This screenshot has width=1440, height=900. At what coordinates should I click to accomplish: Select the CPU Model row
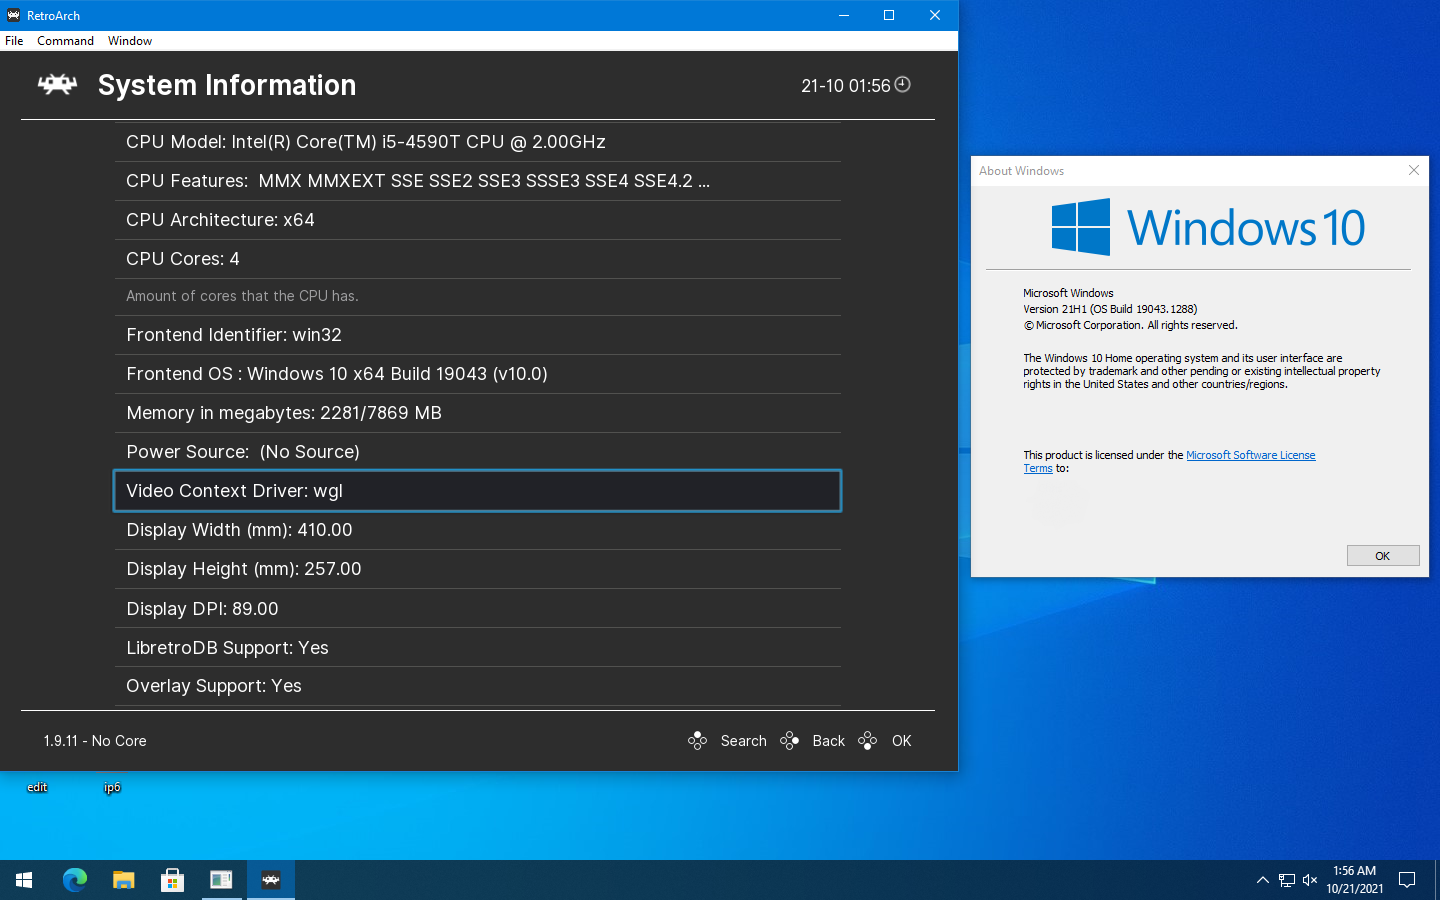tap(478, 142)
